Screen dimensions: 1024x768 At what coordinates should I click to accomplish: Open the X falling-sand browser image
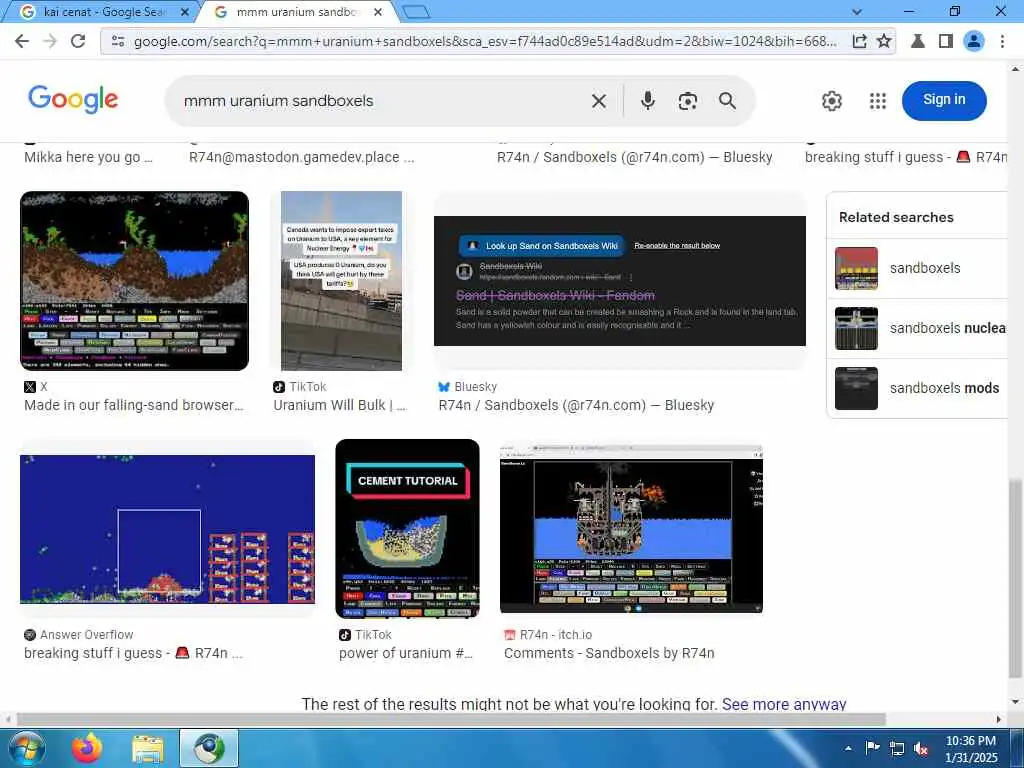pos(135,281)
